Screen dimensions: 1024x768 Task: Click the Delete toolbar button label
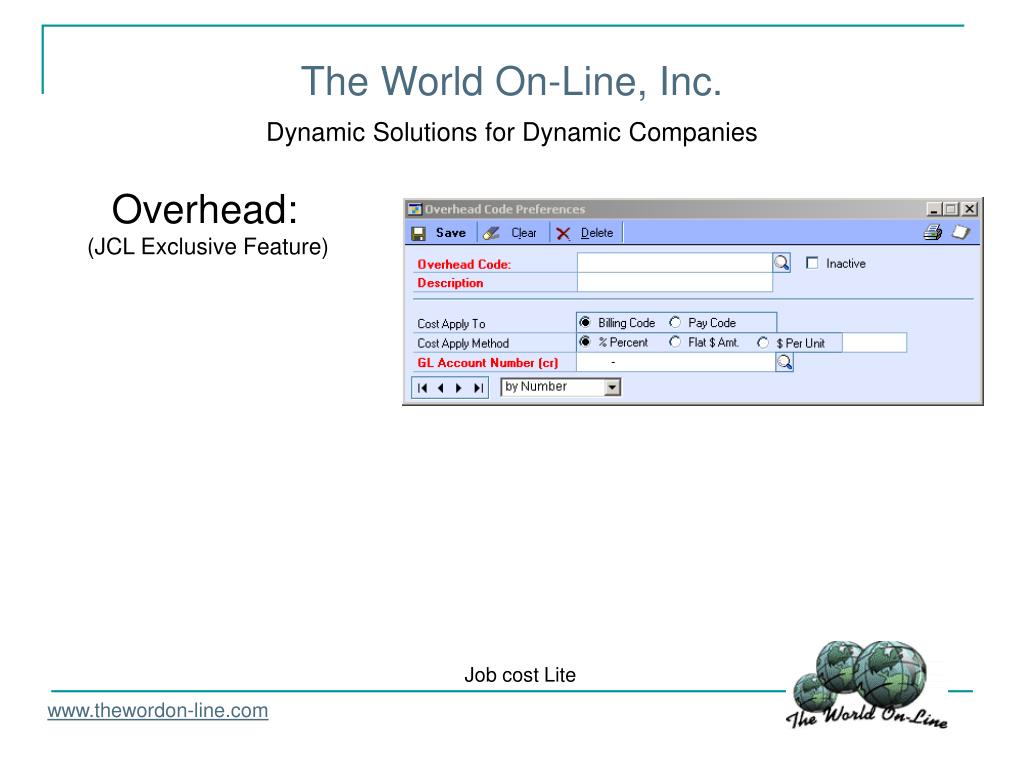coord(597,232)
